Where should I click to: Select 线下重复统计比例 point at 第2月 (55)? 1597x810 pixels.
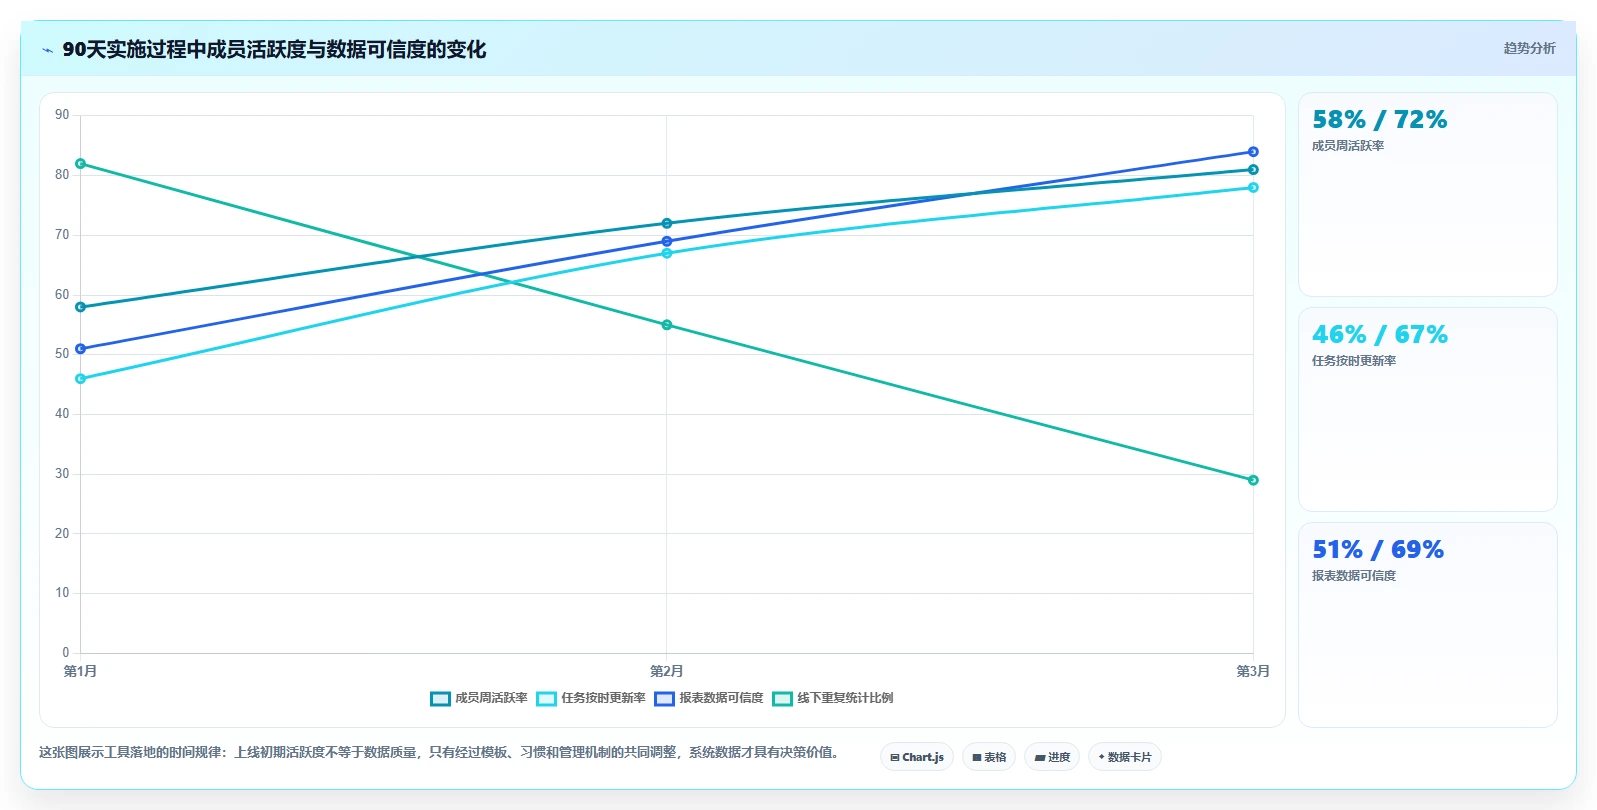(x=667, y=325)
